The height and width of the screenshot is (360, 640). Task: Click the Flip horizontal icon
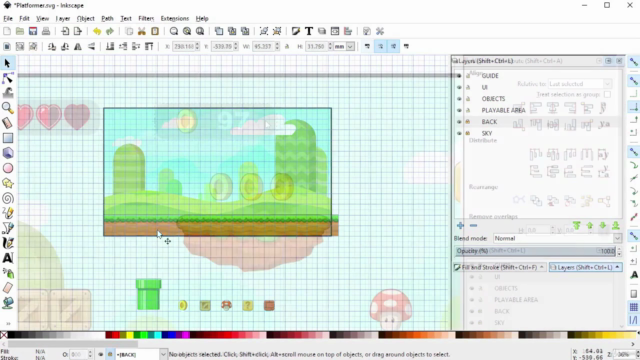coord(78,47)
